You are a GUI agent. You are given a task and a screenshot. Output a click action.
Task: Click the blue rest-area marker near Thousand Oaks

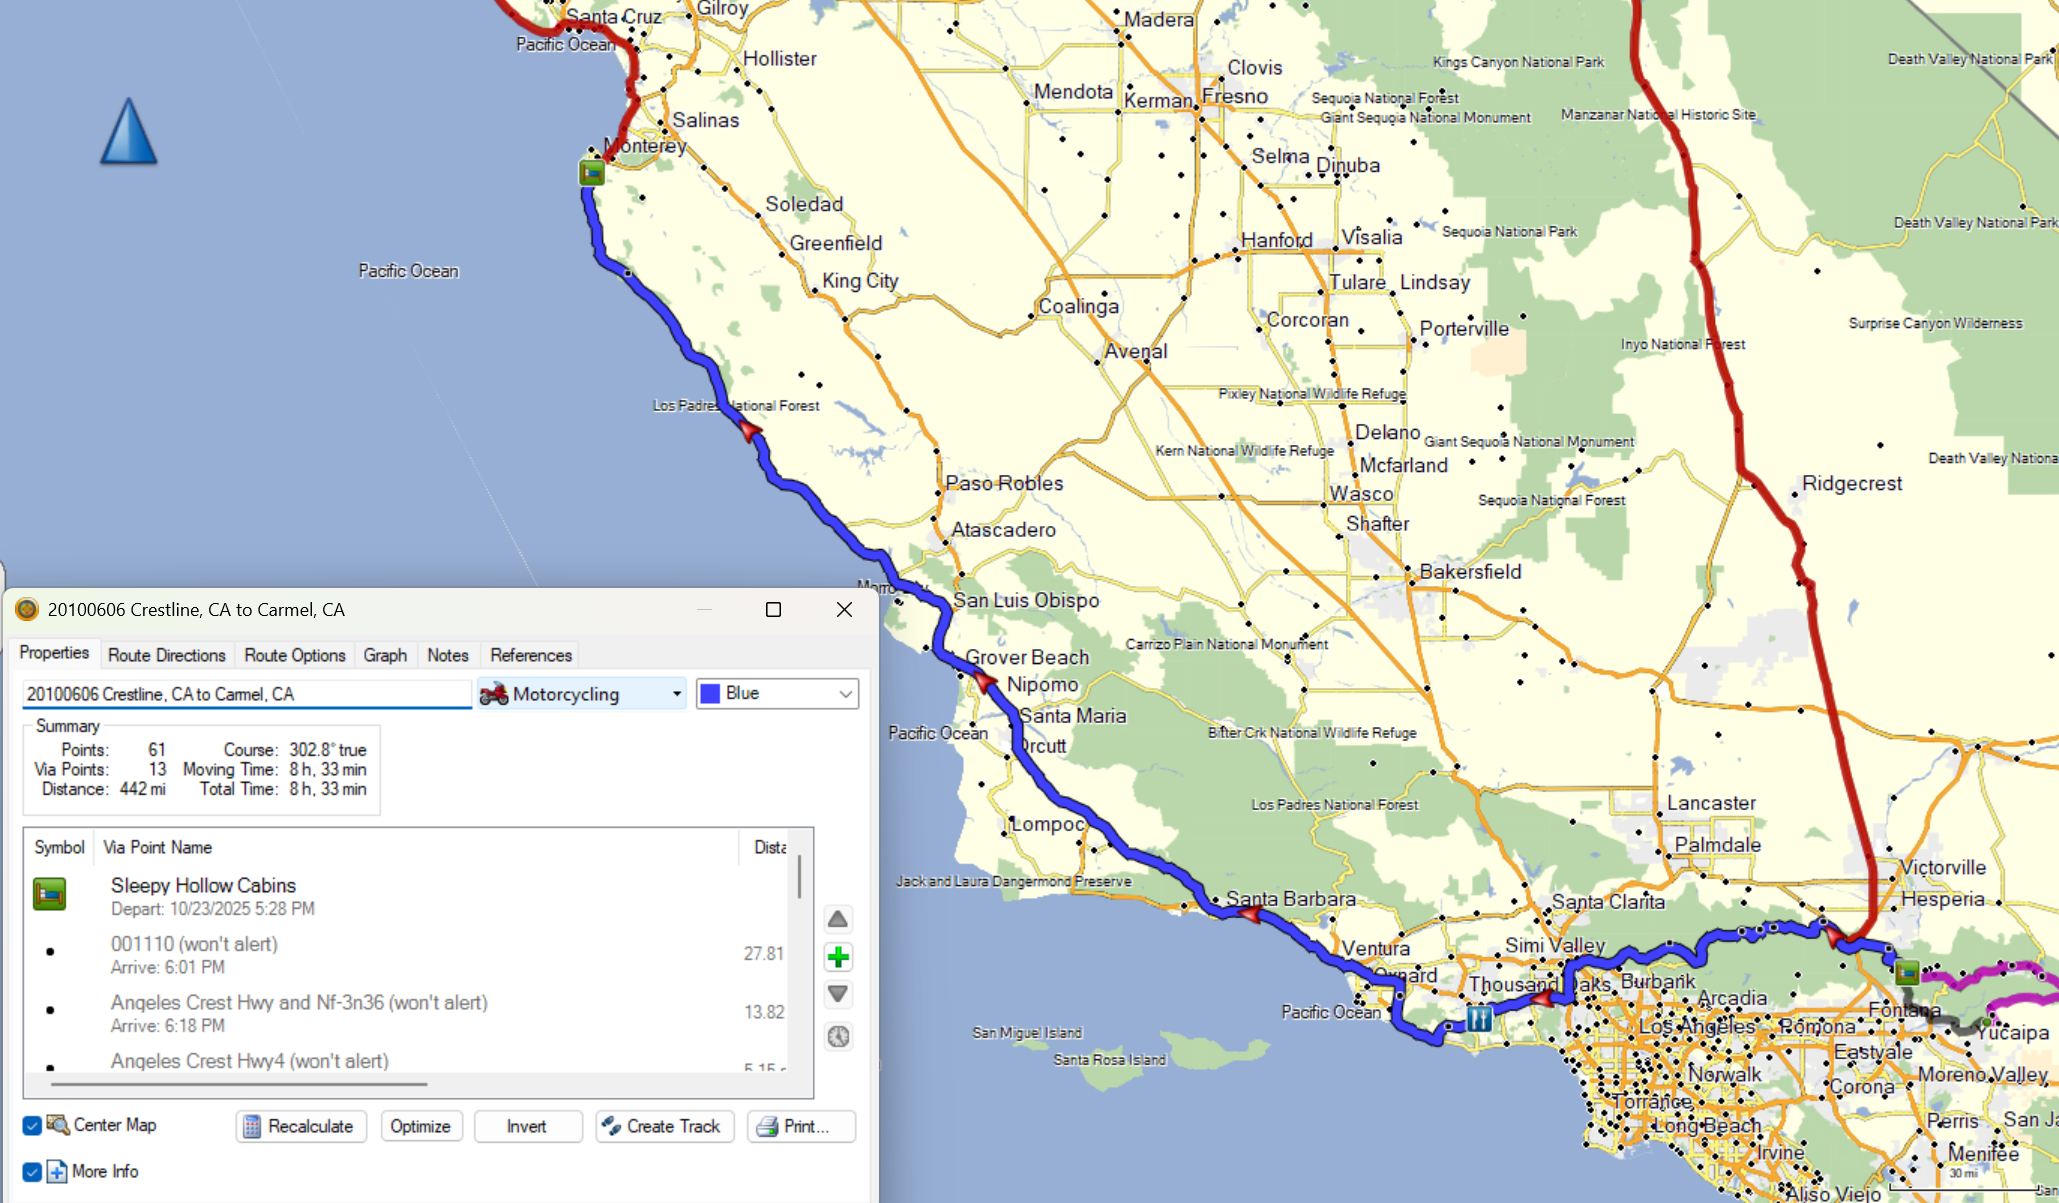(x=1479, y=1019)
